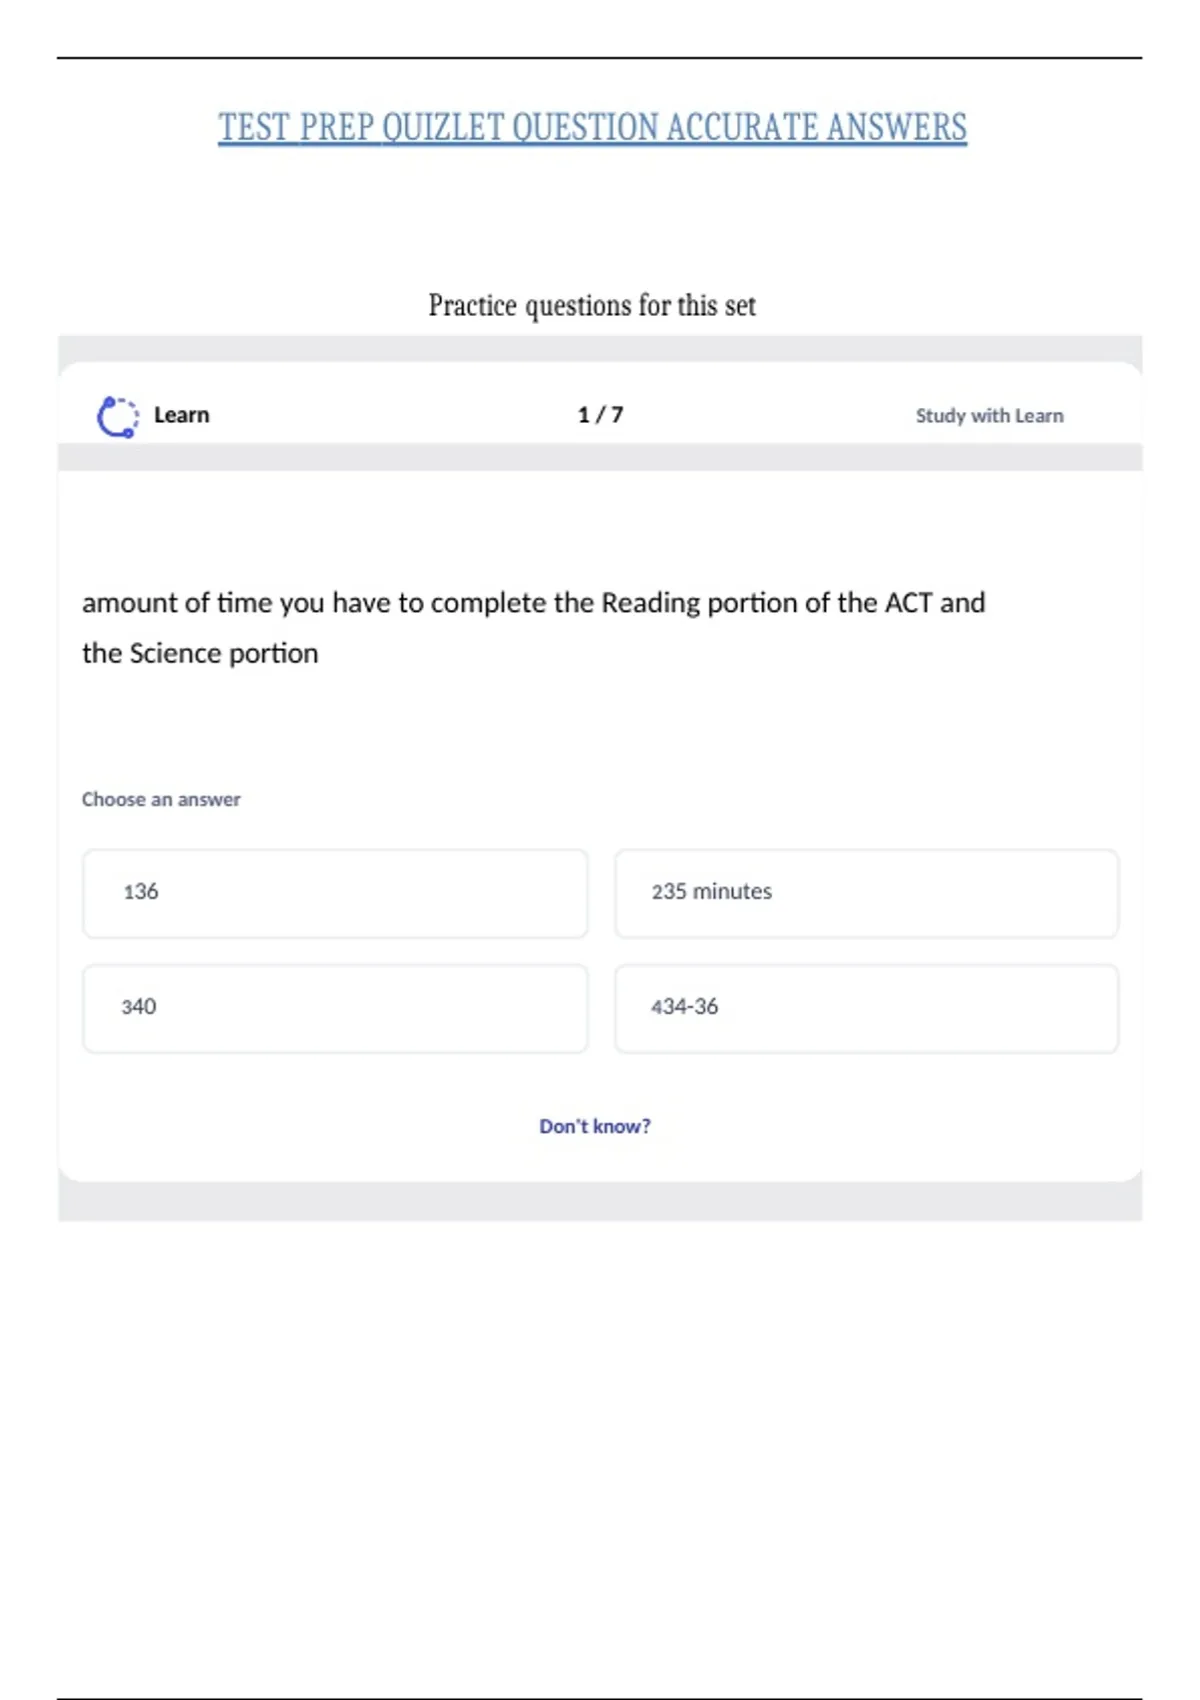Choose the 235 minutes answer

[x=866, y=893]
